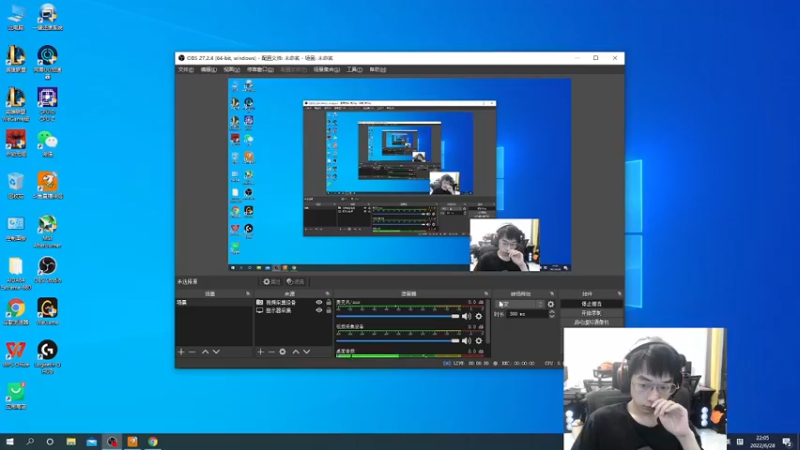
Task: Pop out the Scene Transitions dock panel
Action: pos(552,294)
